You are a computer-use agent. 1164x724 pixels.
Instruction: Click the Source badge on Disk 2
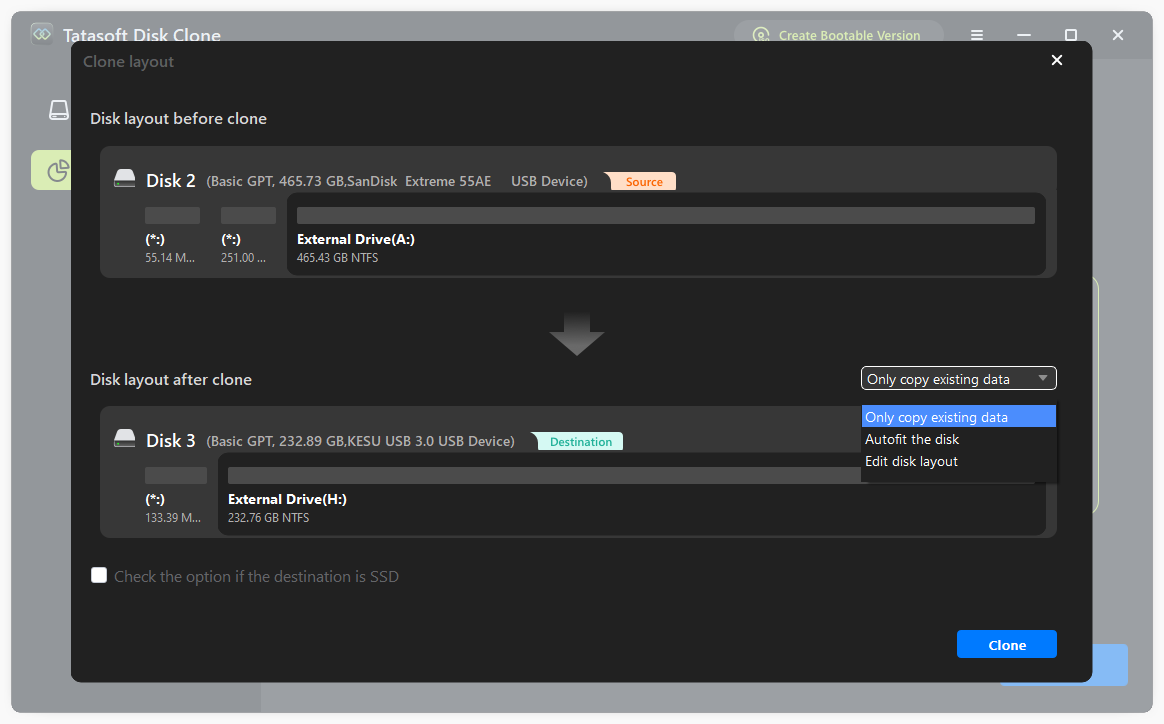[x=642, y=181]
